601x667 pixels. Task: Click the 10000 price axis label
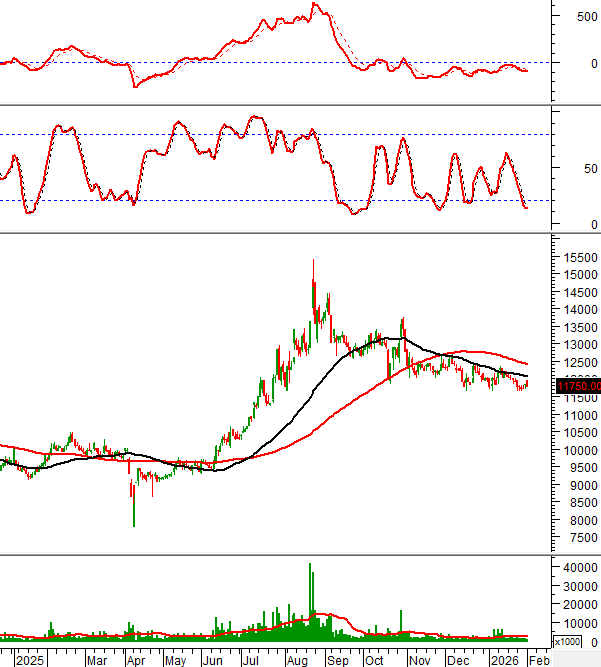click(x=577, y=450)
